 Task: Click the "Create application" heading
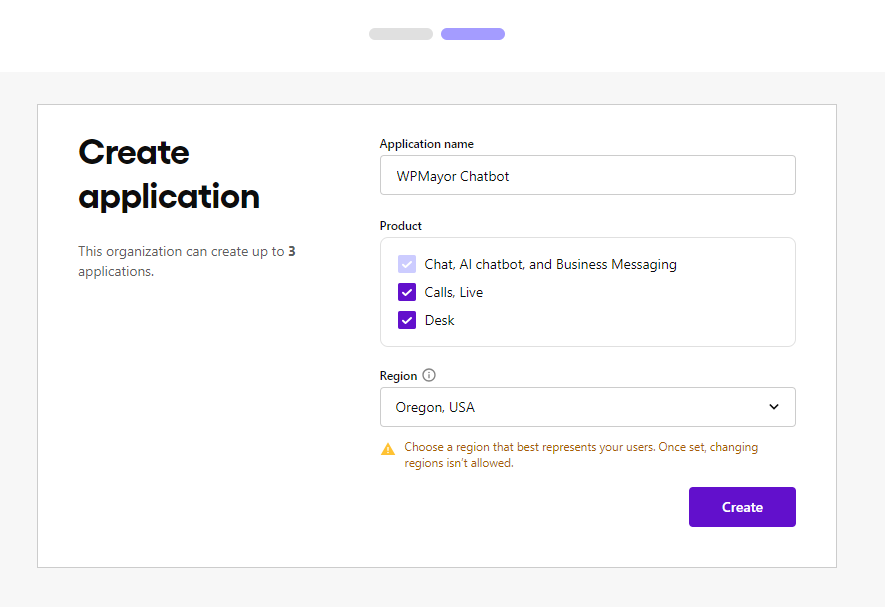168,174
